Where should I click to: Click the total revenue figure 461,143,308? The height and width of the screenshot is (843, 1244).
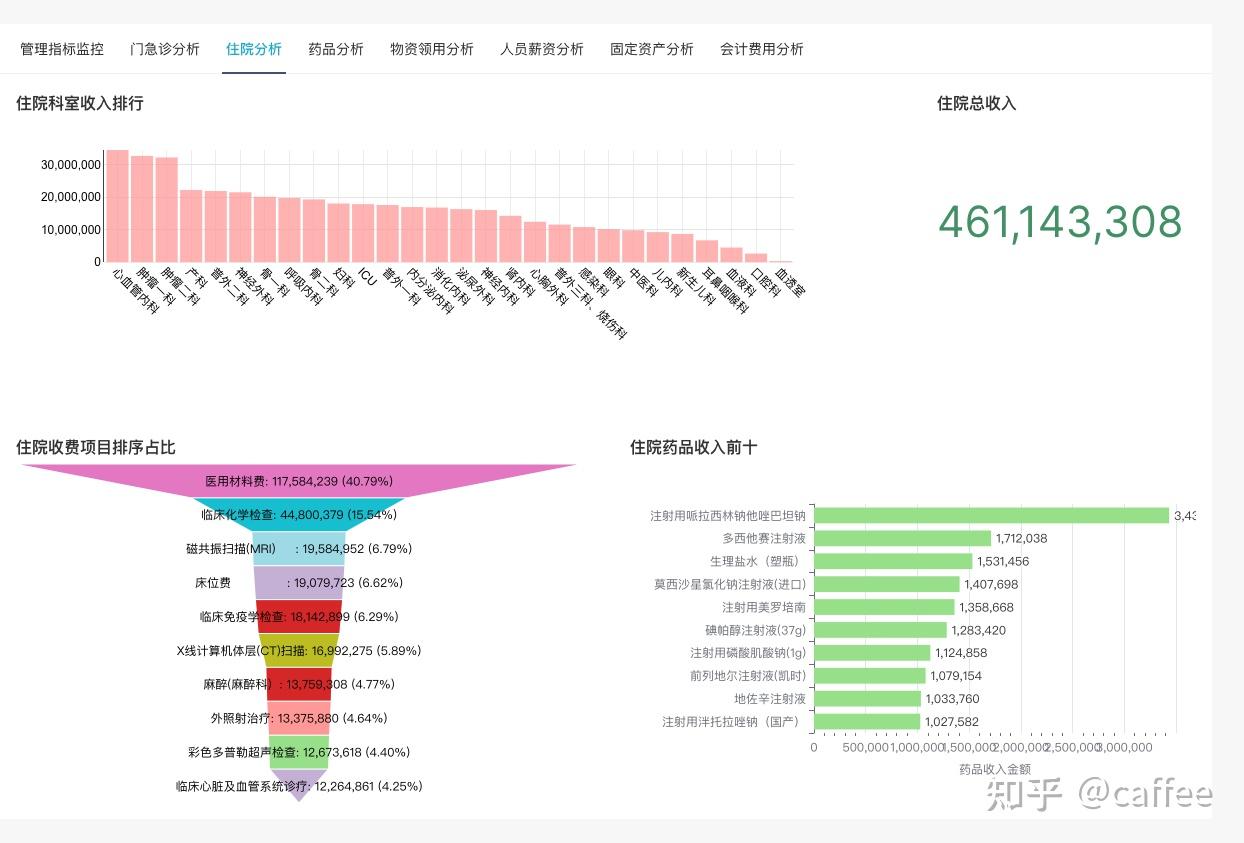point(1060,224)
